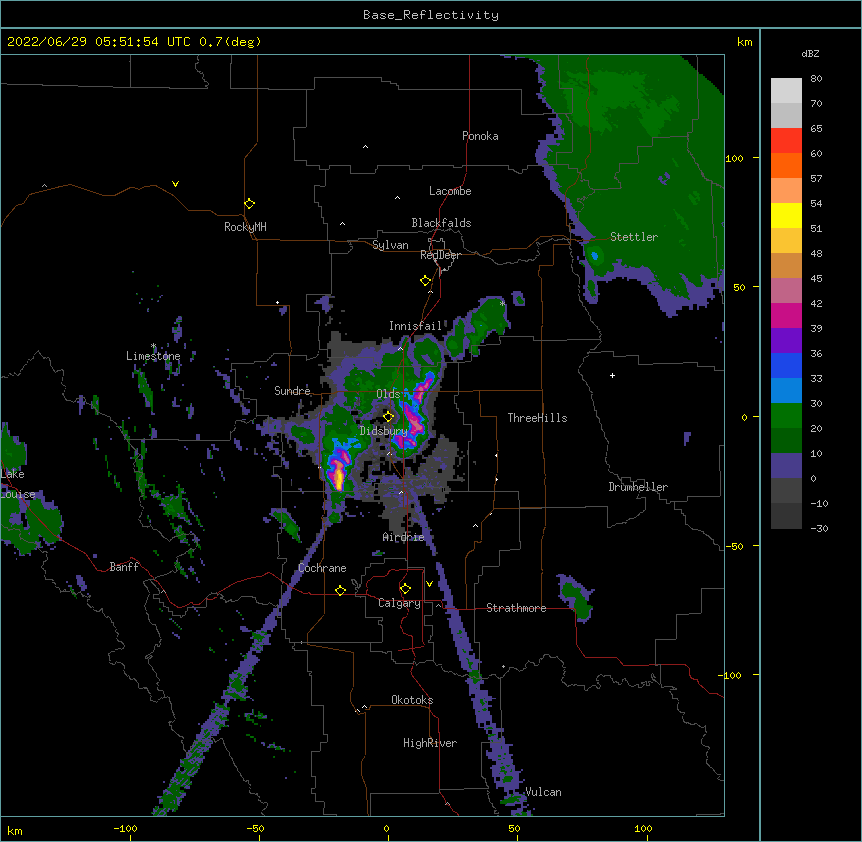The width and height of the screenshot is (862, 842).
Task: Click the isolated green echo east of Strathmore
Action: pyautogui.click(x=576, y=599)
